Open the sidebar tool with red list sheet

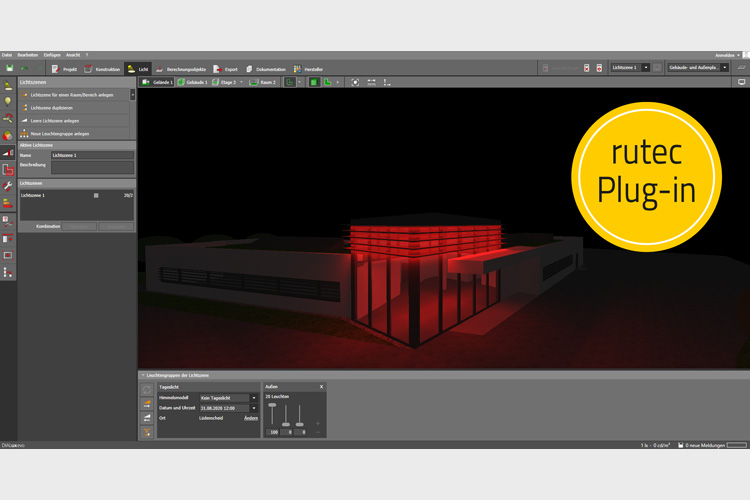click(8, 238)
